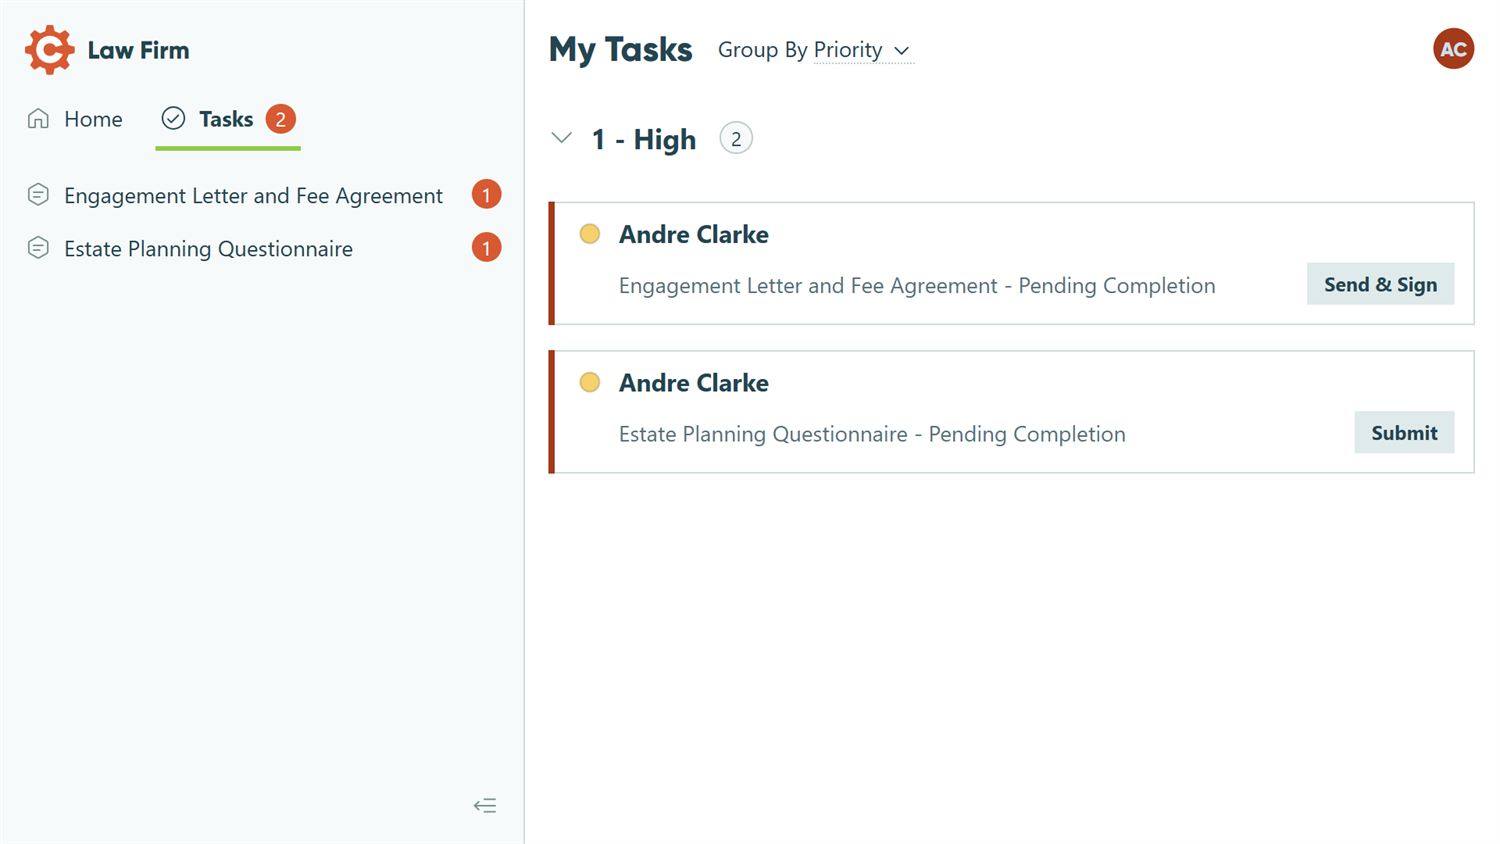Toggle the yellow status dot on the Engagement Letter task
This screenshot has width=1500, height=844.
(590, 233)
